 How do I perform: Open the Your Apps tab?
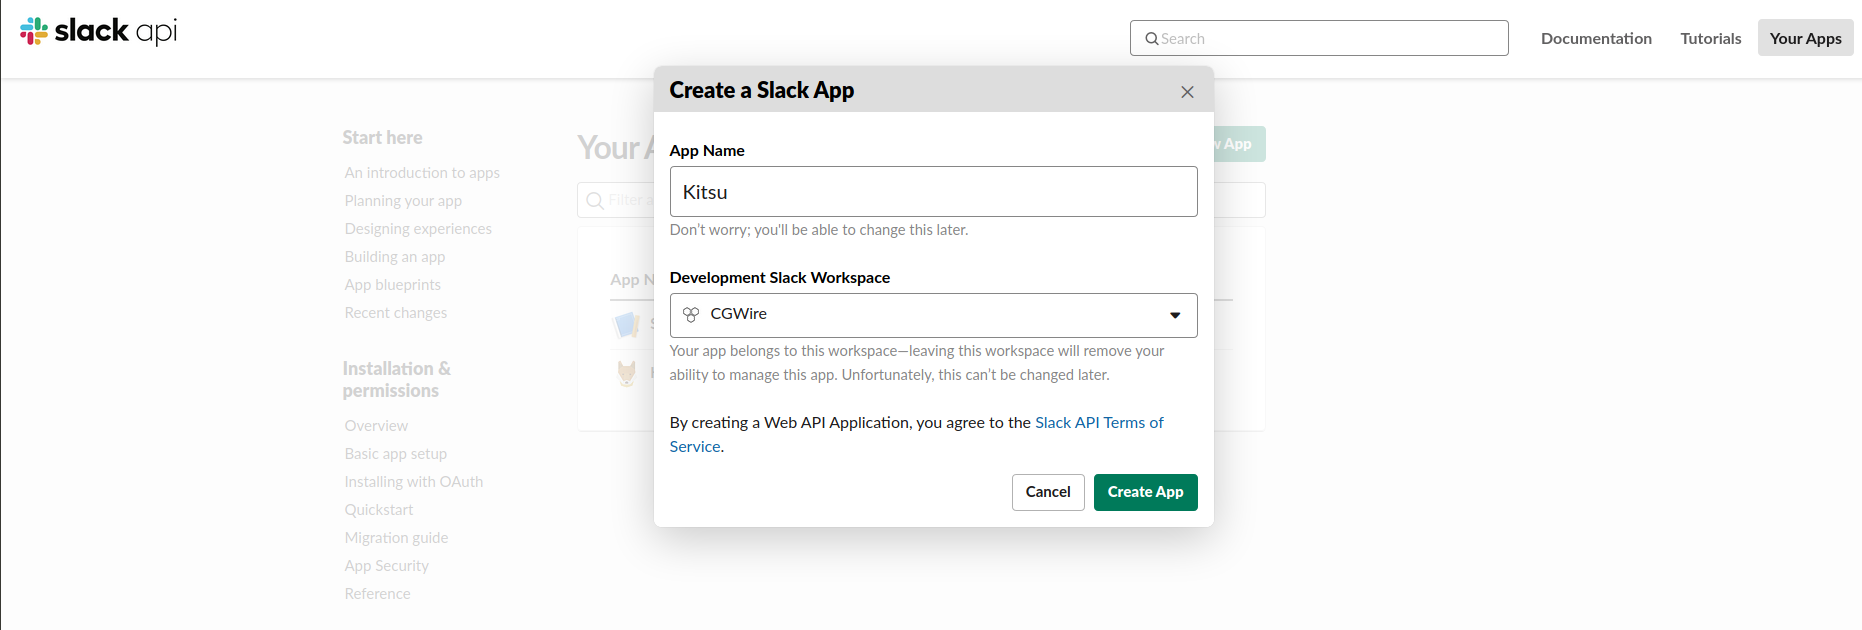tap(1805, 39)
